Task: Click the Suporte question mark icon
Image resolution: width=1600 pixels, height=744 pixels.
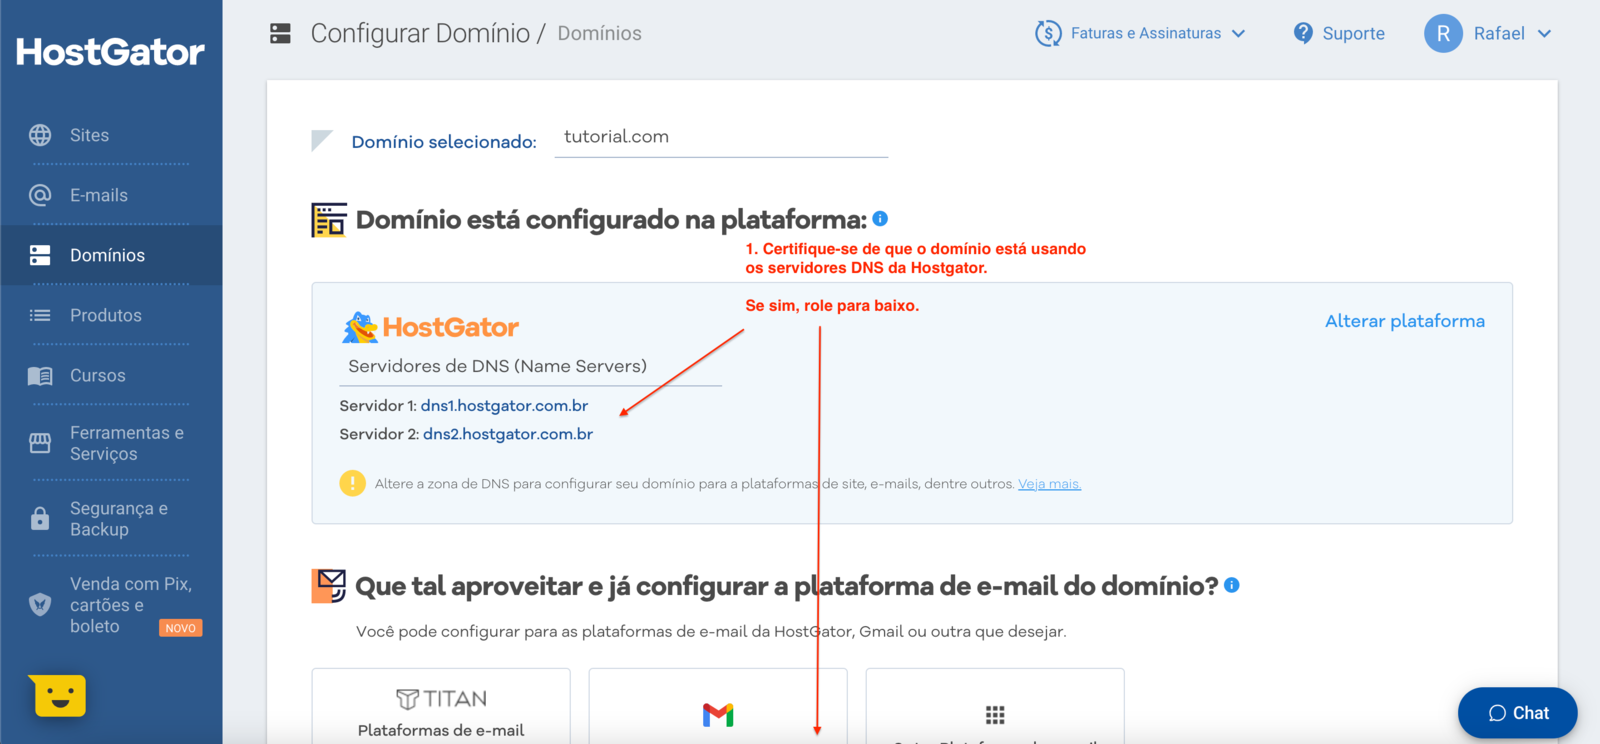Action: (x=1303, y=33)
